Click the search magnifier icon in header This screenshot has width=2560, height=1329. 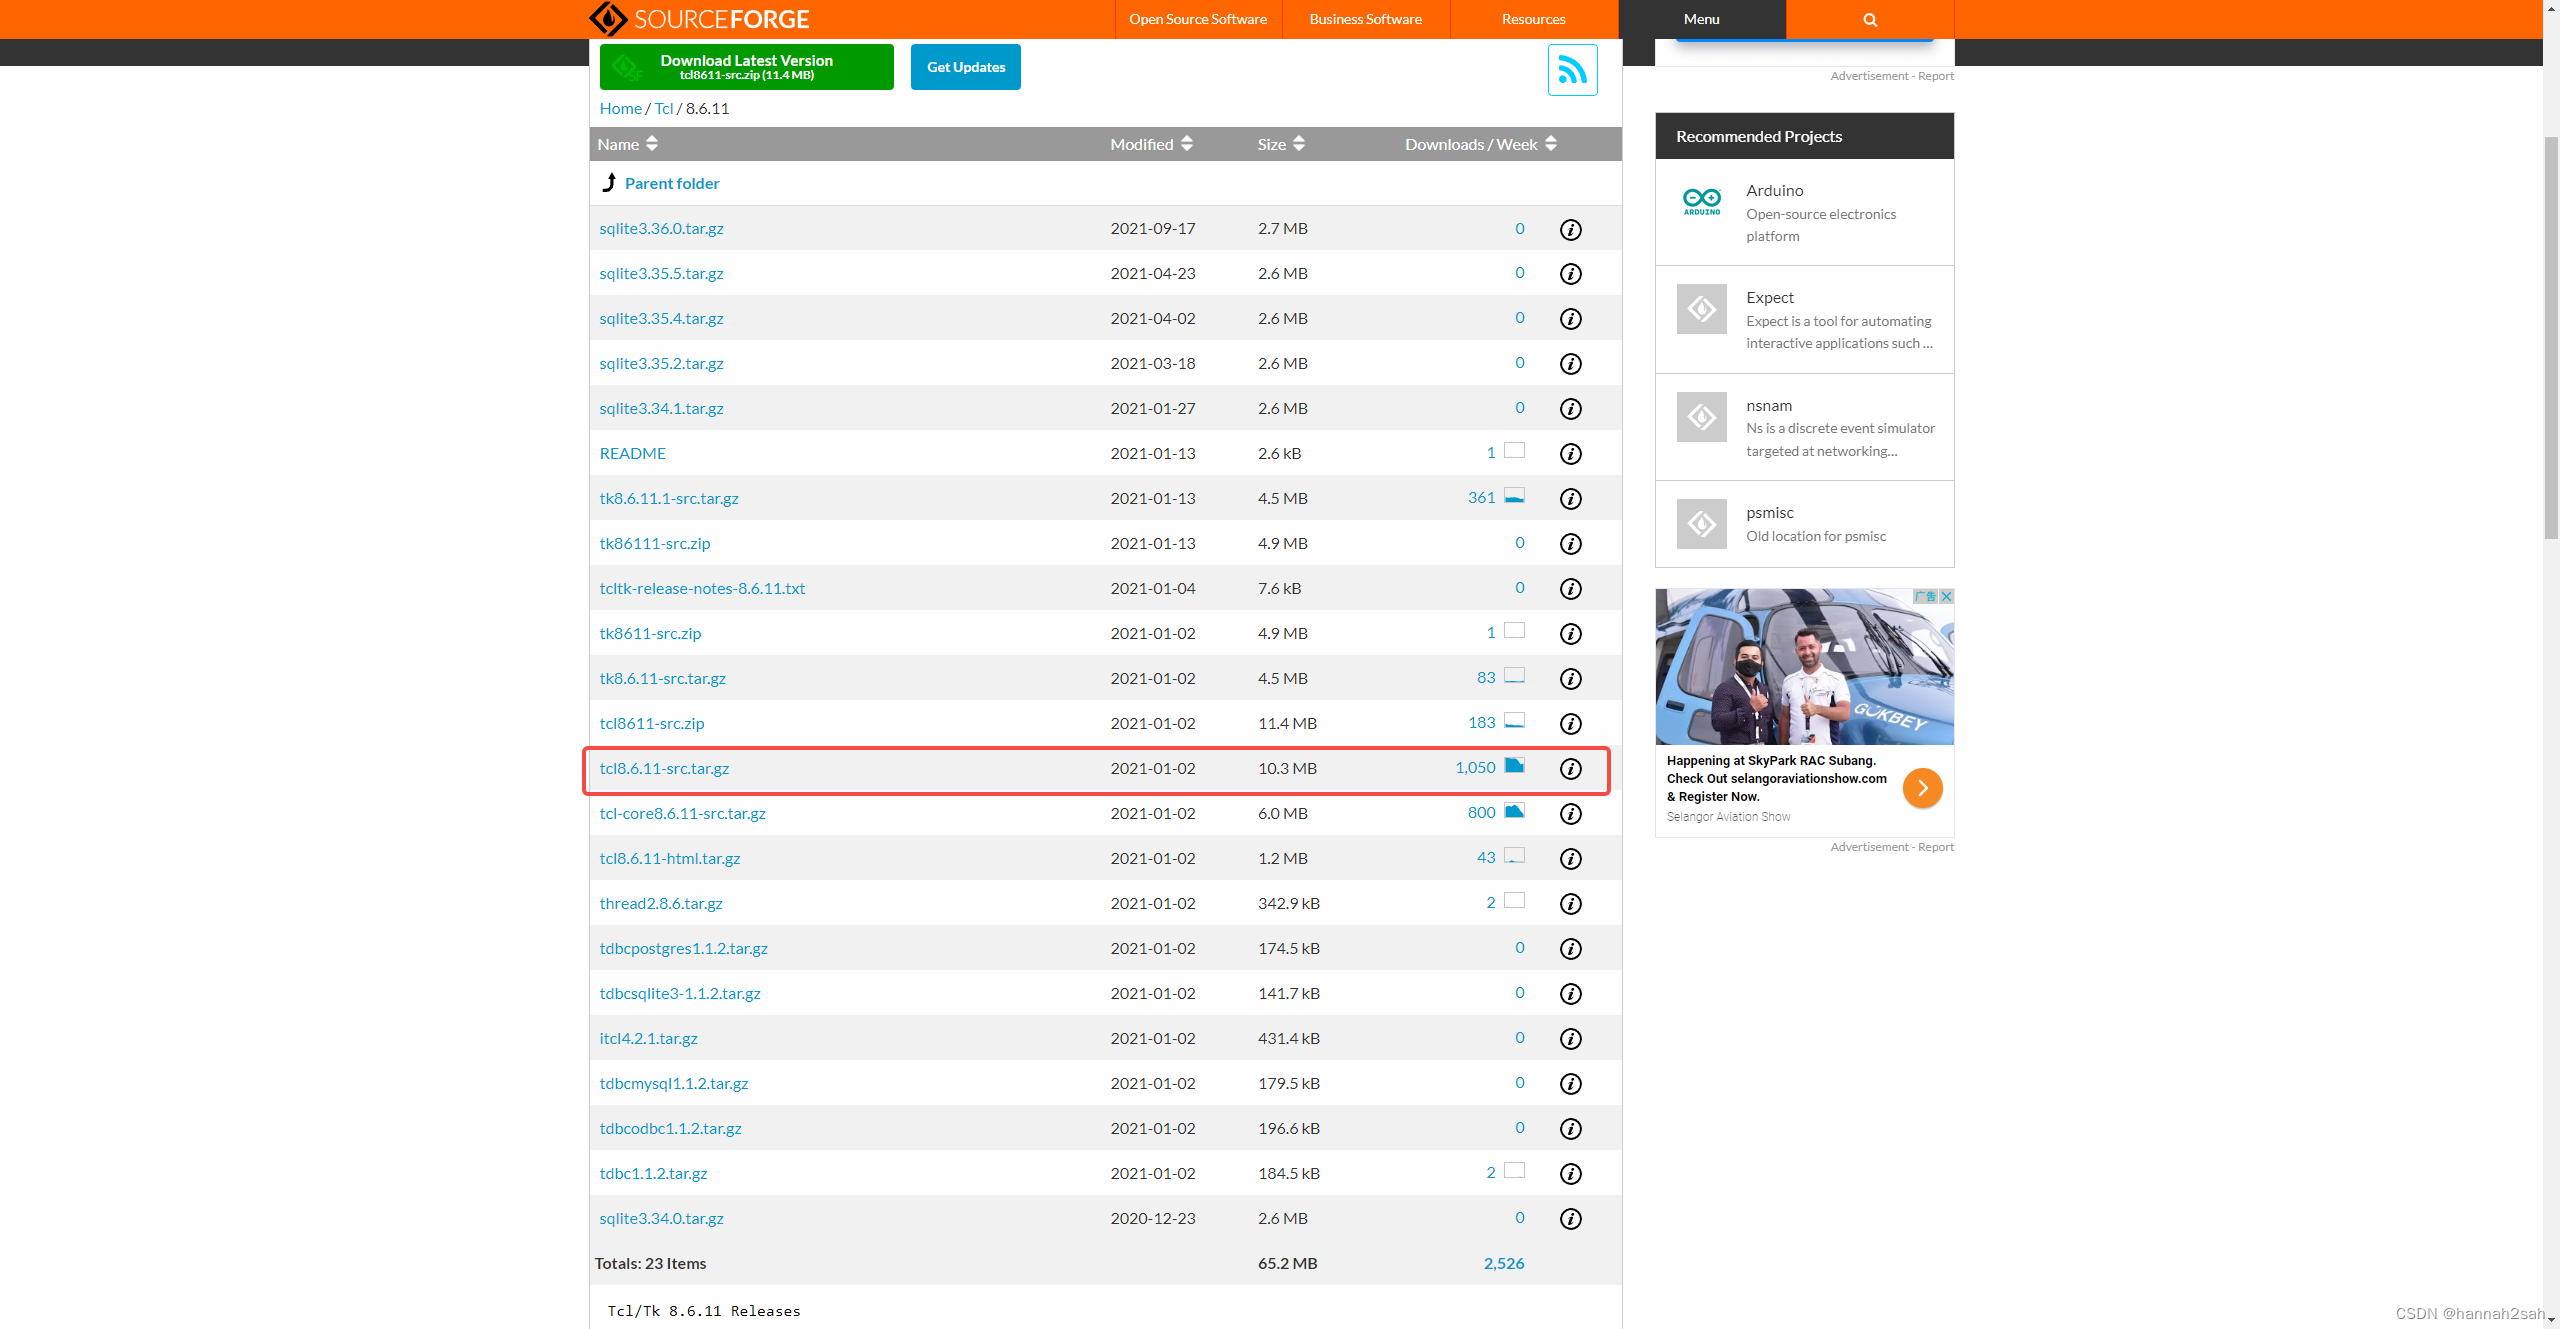pyautogui.click(x=1869, y=19)
